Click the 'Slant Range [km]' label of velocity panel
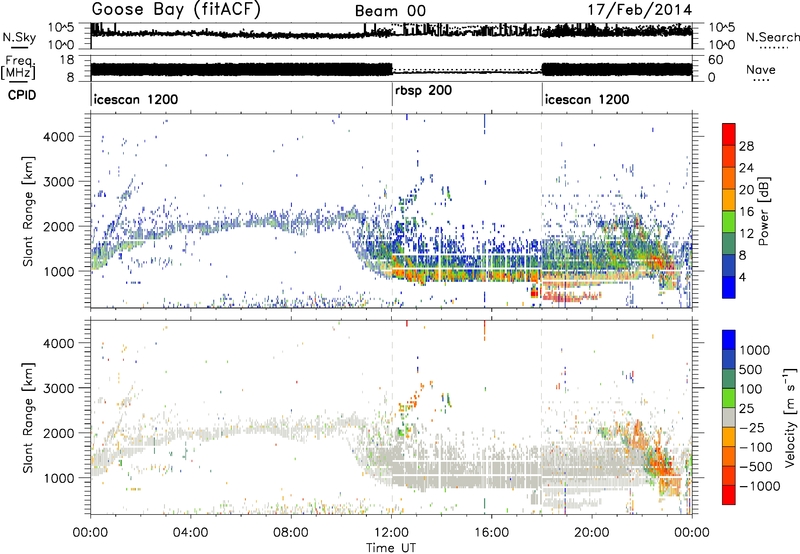 [x=28, y=417]
